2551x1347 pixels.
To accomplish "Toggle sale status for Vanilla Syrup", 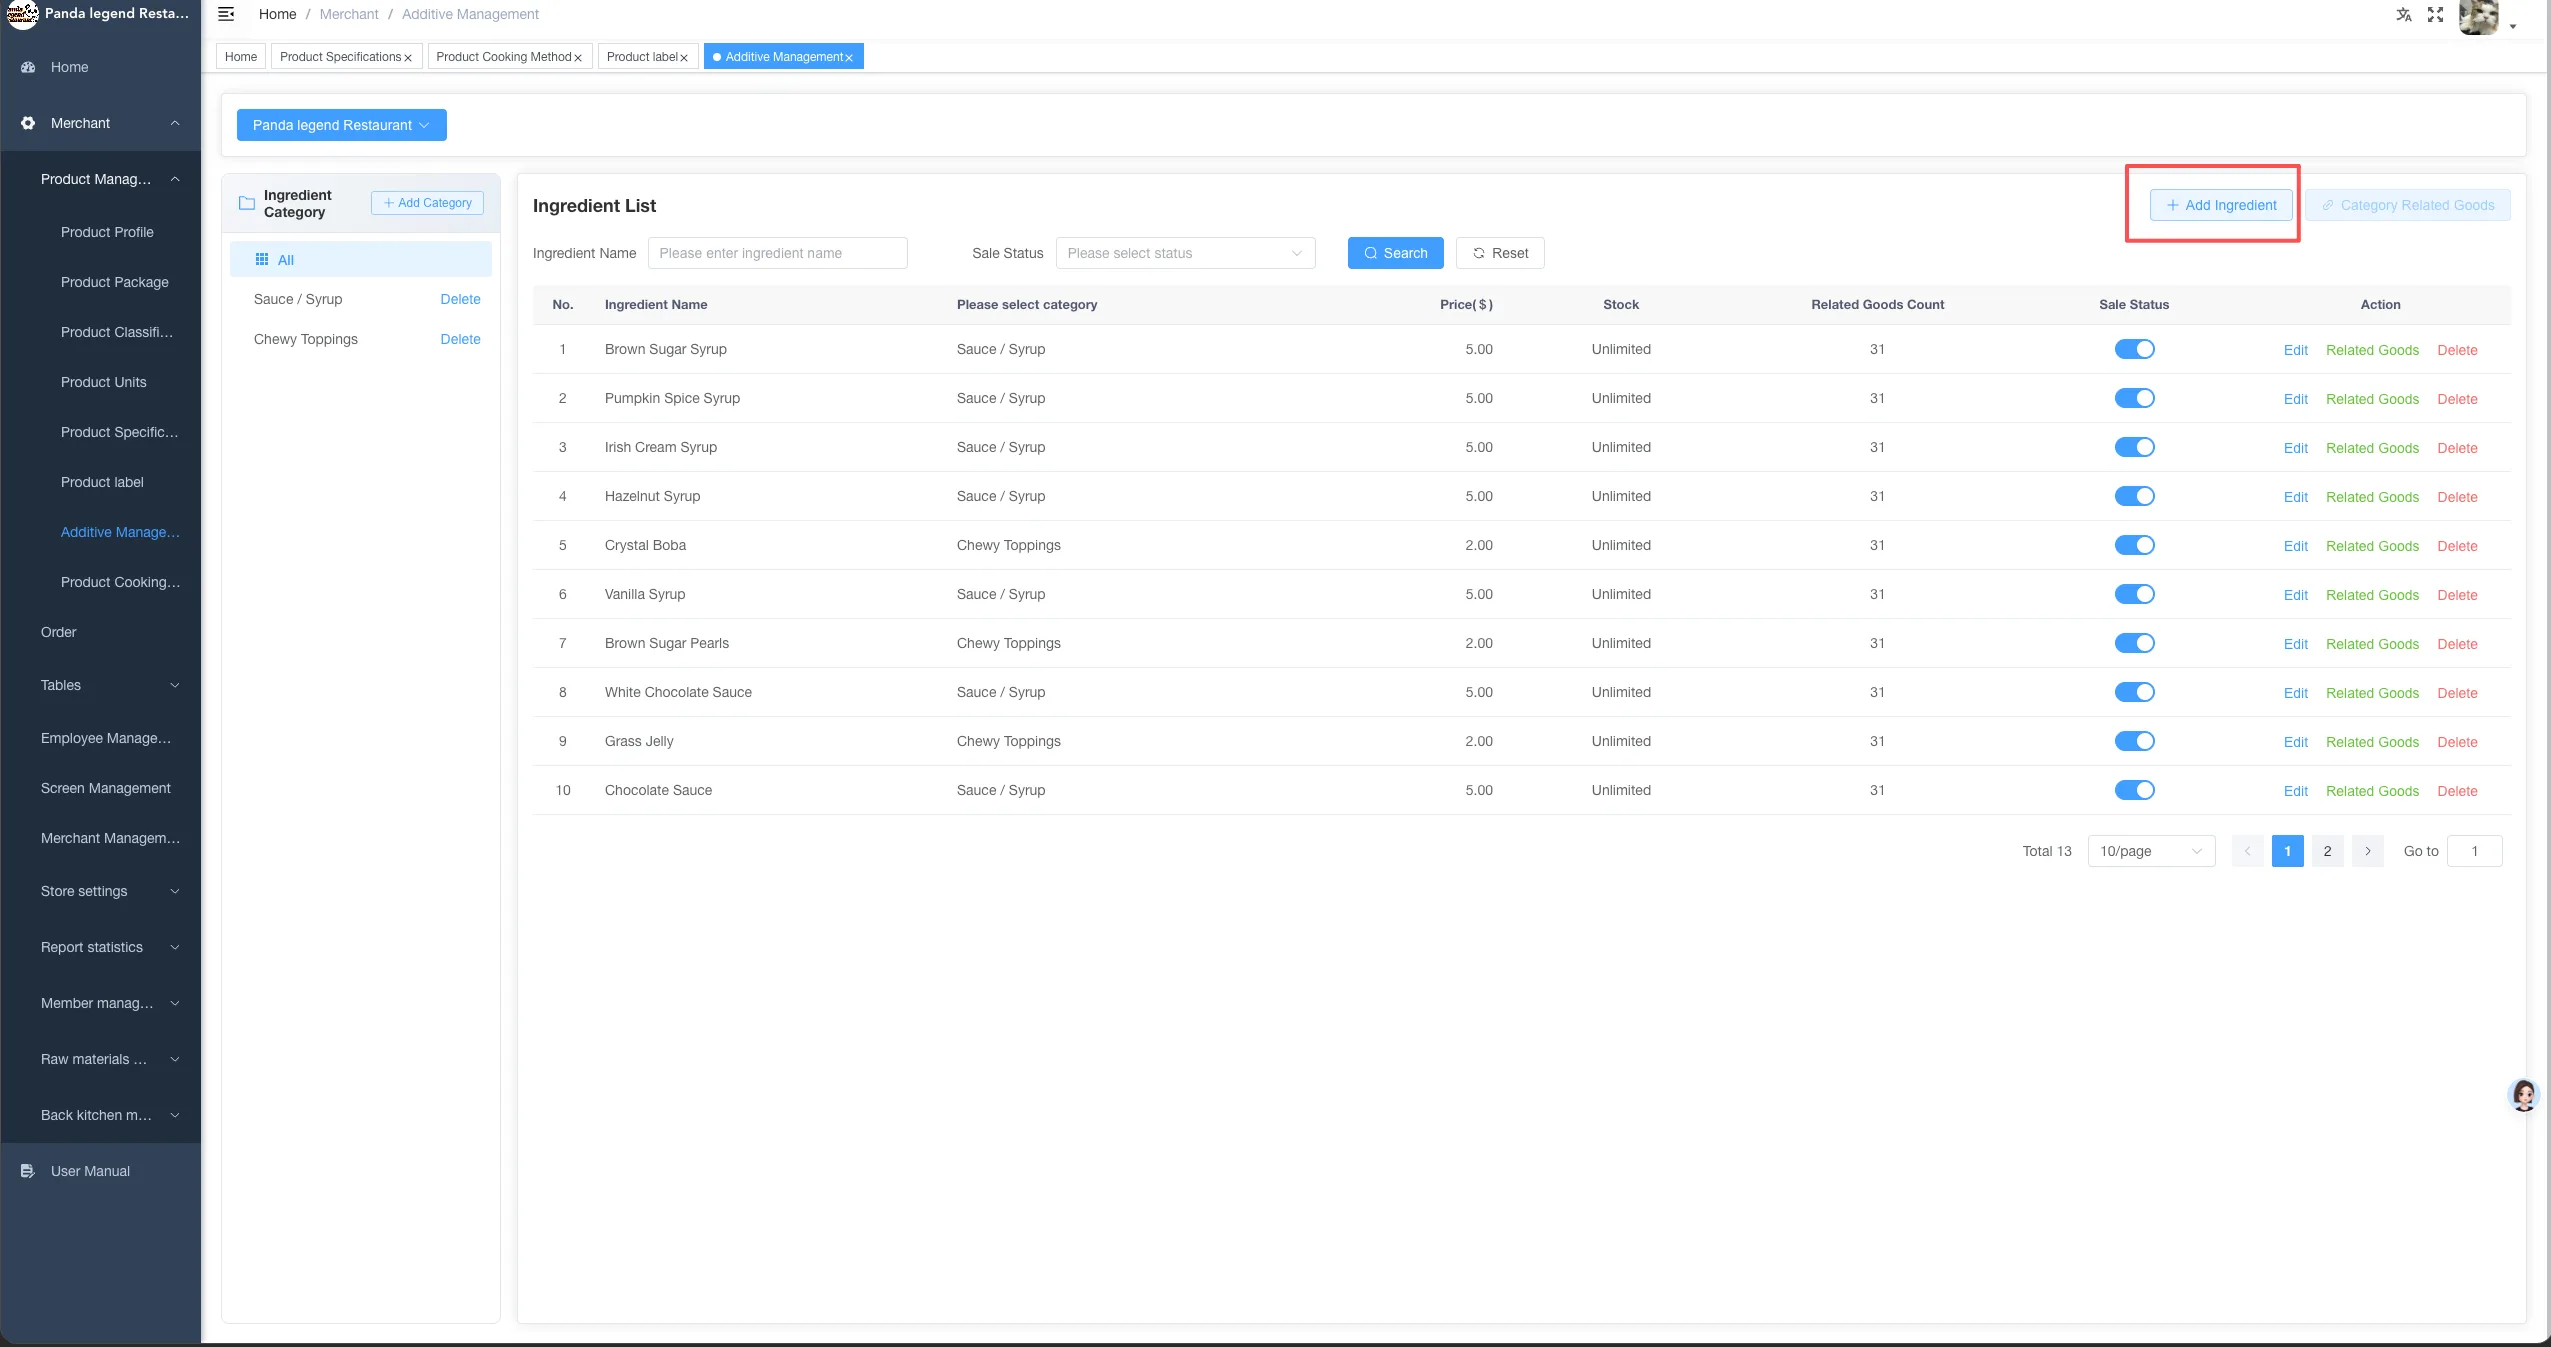I will click(2134, 594).
